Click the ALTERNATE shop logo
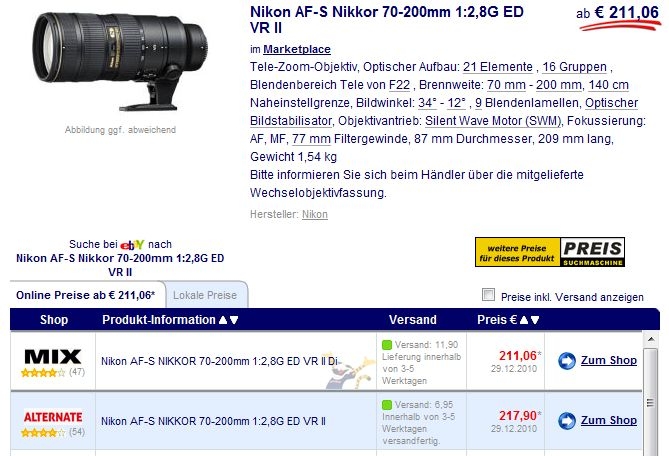This screenshot has width=669, height=456. click(x=53, y=417)
